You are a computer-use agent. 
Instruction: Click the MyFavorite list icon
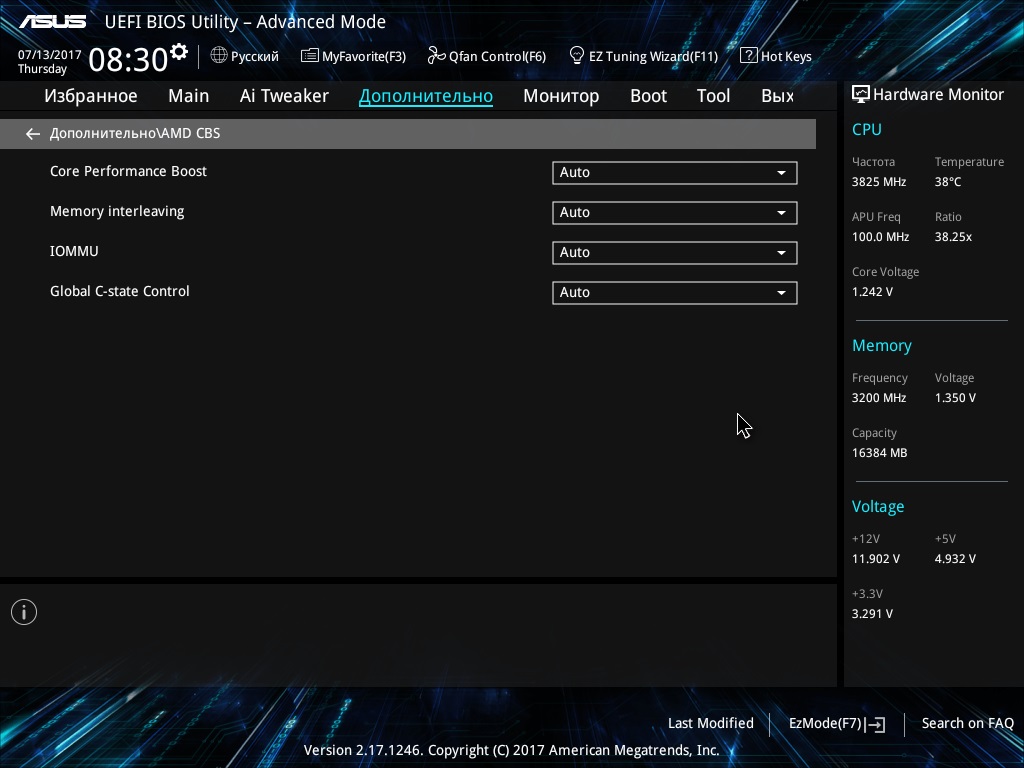pos(310,56)
